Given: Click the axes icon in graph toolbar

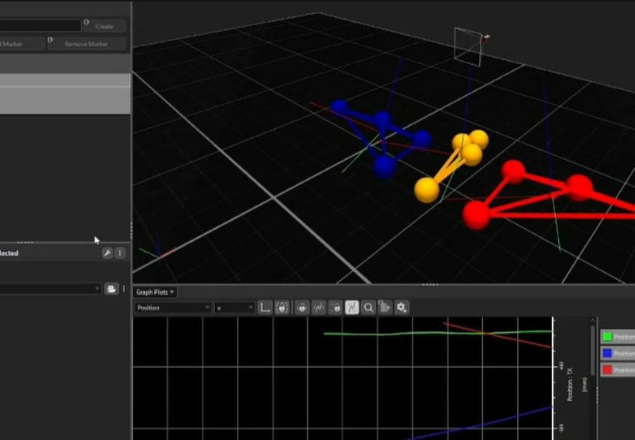Looking at the screenshot, I should tap(266, 308).
